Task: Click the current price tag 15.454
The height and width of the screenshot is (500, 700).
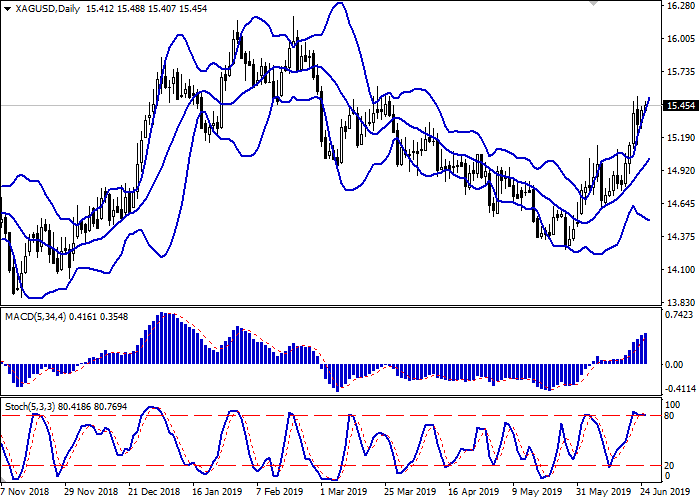Action: pos(680,105)
